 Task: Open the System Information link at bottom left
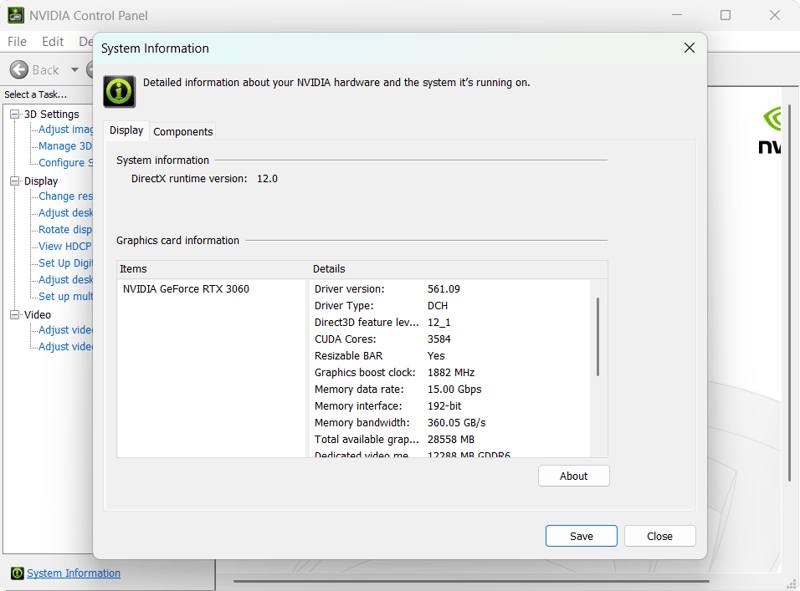[x=73, y=573]
